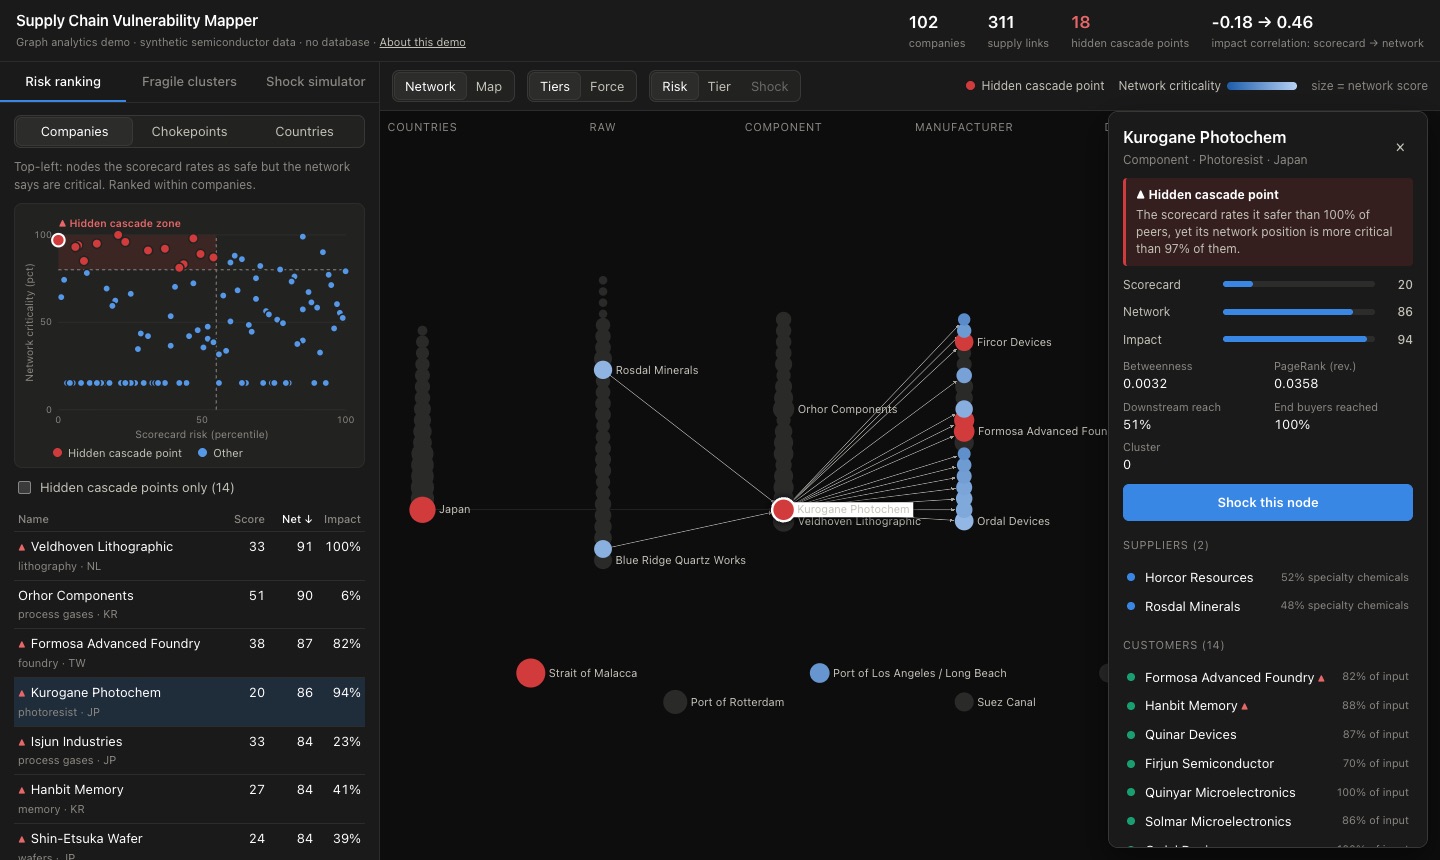This screenshot has height=860, width=1440.
Task: Sort the table by Impact column
Action: [342, 519]
